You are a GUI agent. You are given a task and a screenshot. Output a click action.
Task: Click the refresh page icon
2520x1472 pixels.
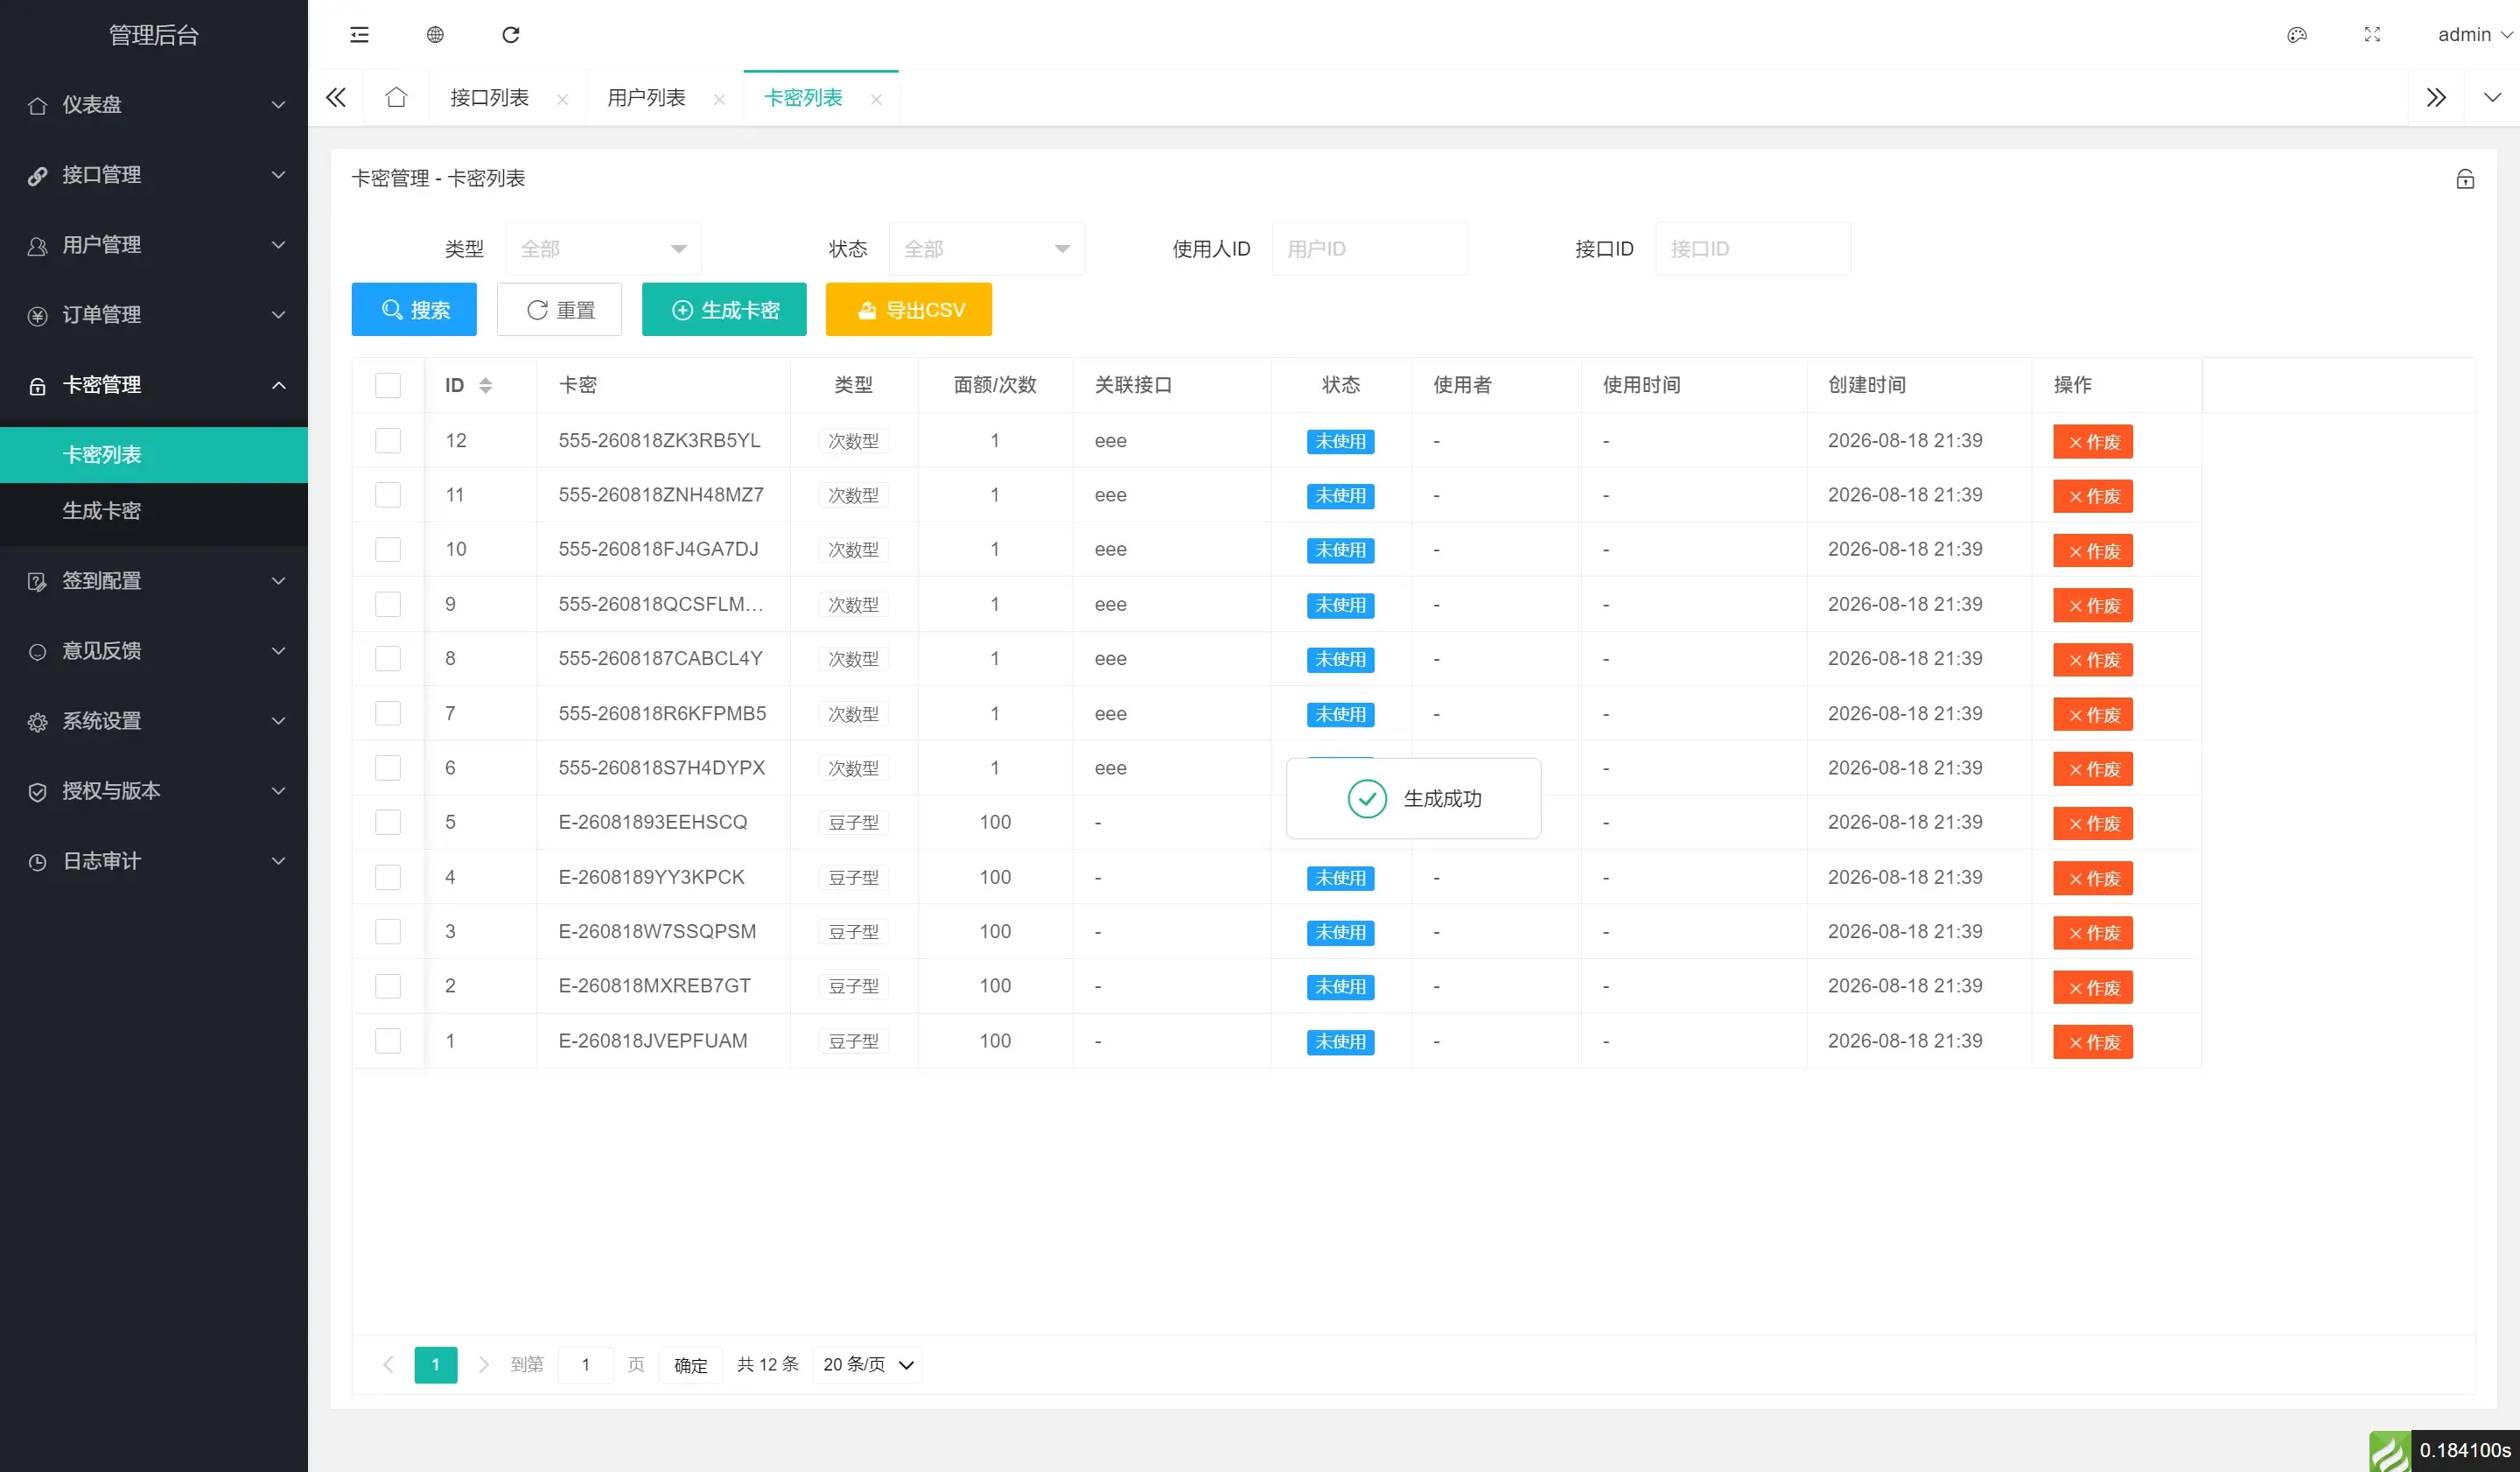click(511, 35)
